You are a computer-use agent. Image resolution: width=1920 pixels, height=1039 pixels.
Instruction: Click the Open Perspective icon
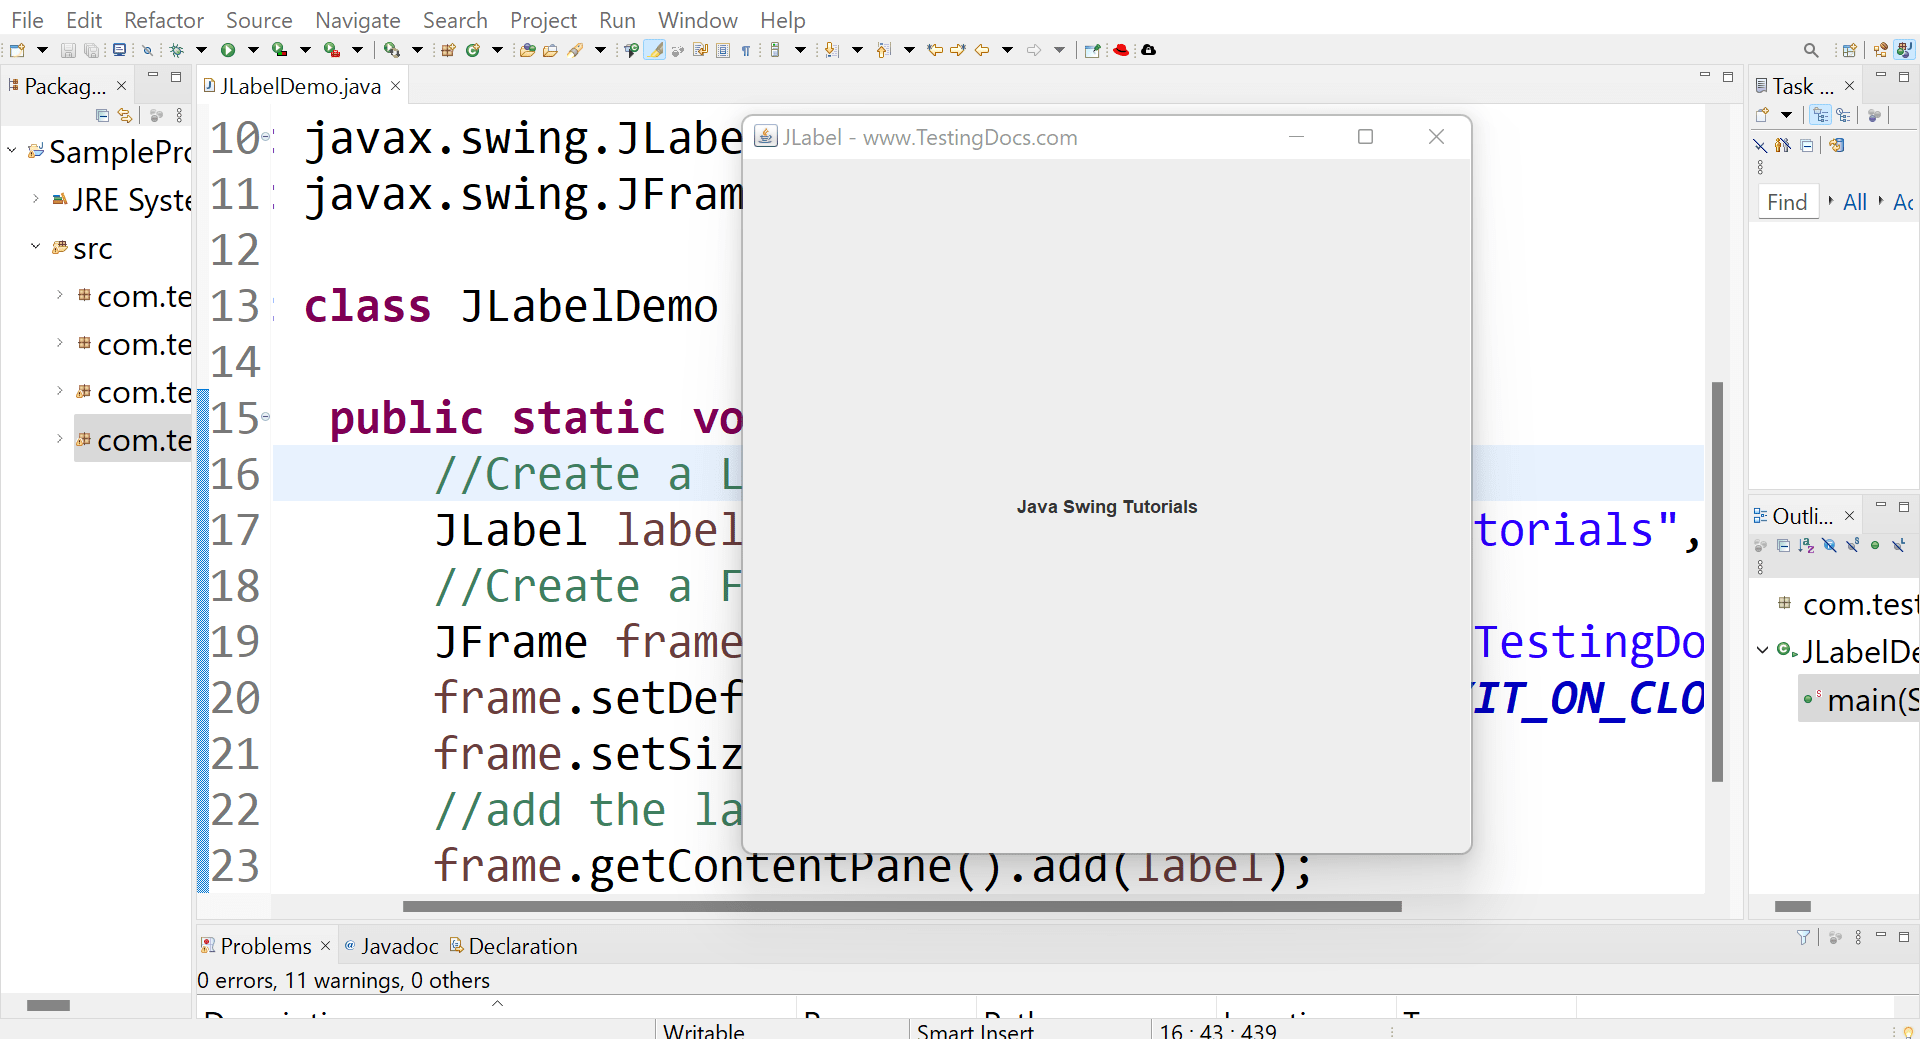1850,50
